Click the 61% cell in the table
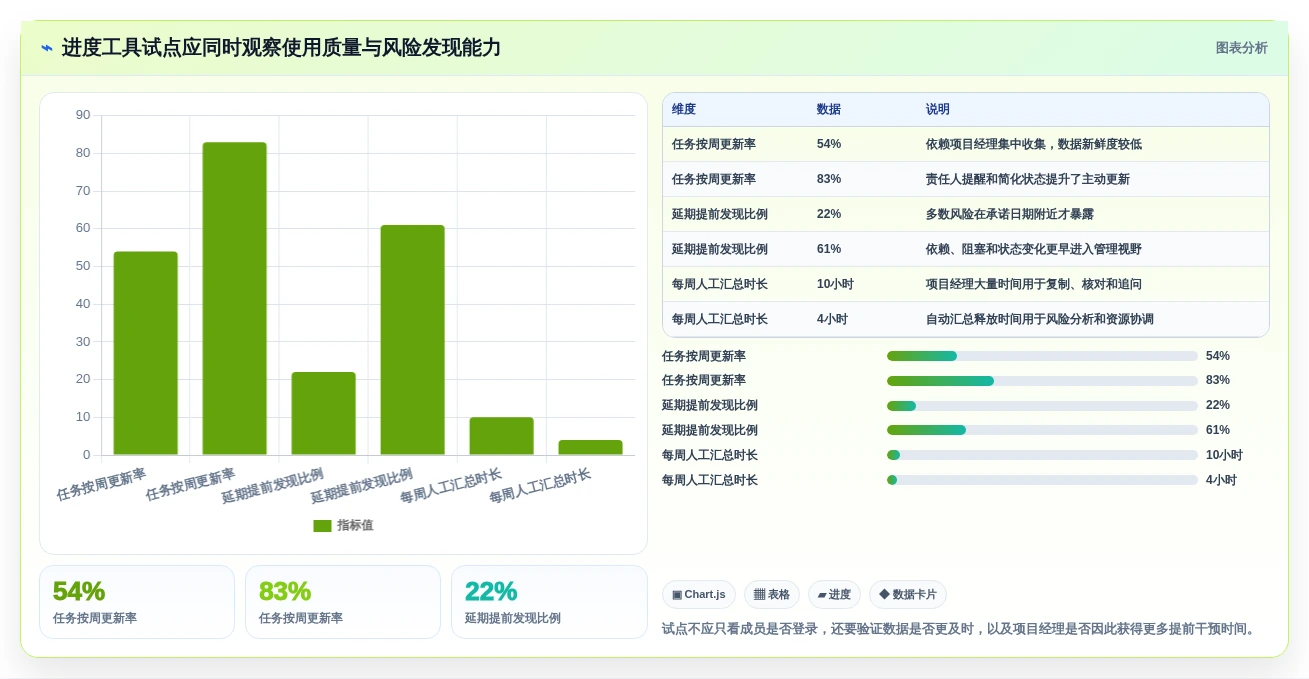The width and height of the screenshot is (1309, 679). coord(829,249)
